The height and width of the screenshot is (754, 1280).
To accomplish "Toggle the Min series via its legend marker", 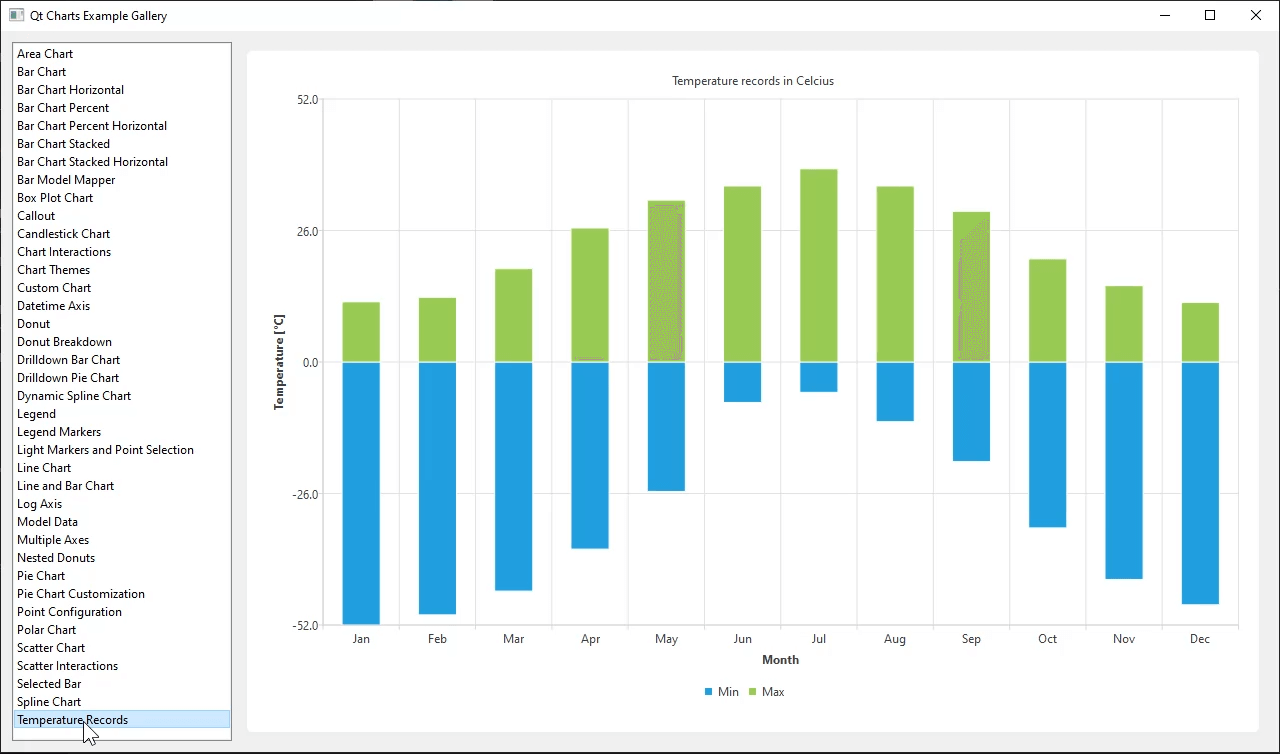I will [721, 691].
